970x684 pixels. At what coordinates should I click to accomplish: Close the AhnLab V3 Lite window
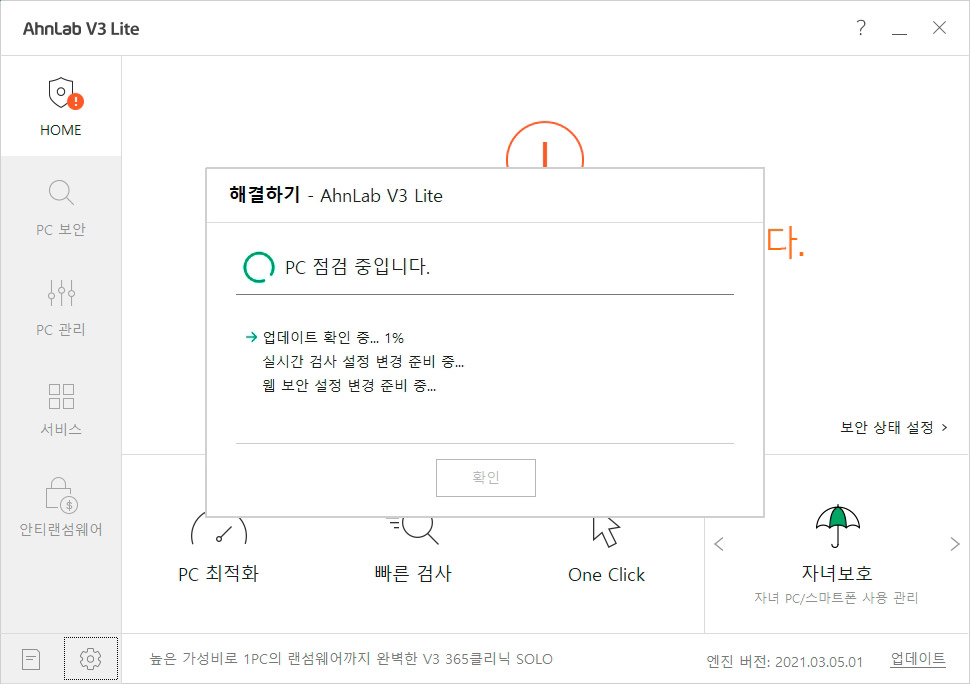pos(939,27)
